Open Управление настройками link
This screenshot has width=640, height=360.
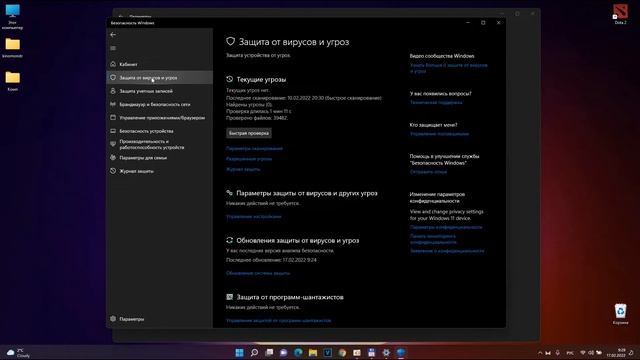[x=253, y=216]
